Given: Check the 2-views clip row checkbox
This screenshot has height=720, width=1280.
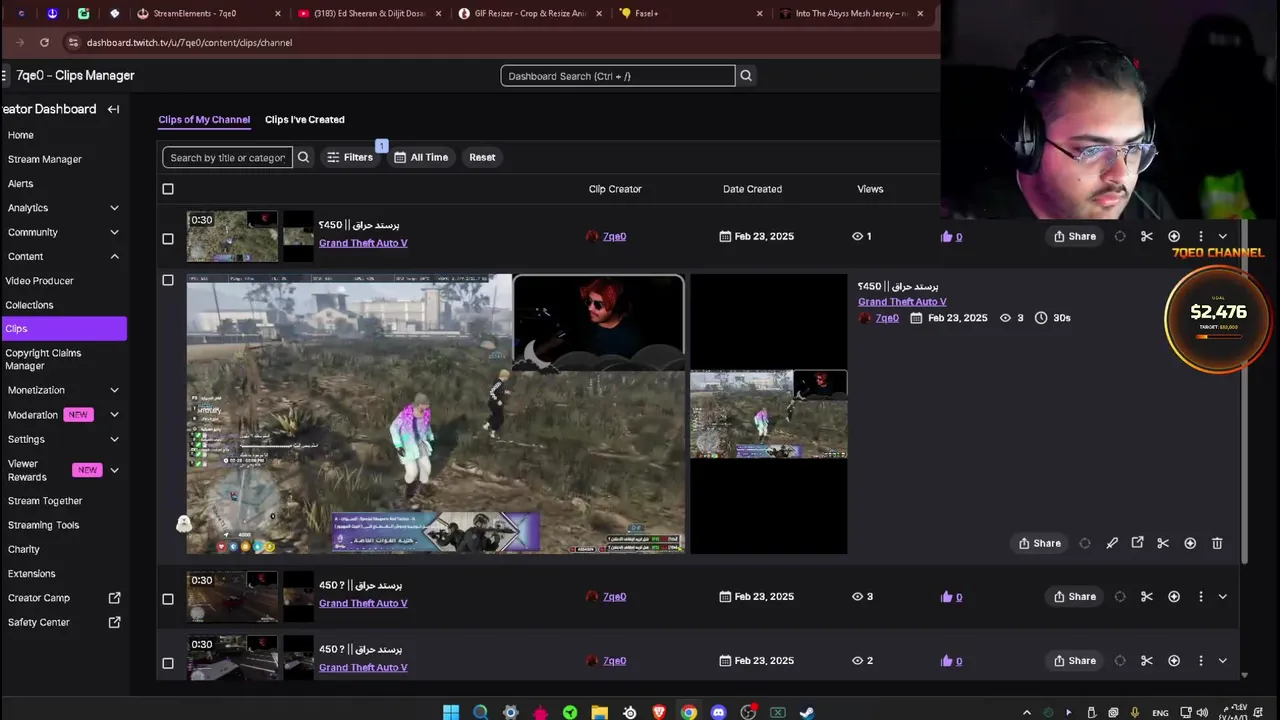Looking at the screenshot, I should point(168,663).
